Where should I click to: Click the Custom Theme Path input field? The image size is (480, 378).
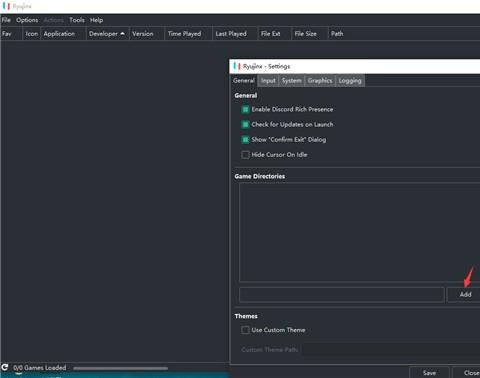point(391,350)
